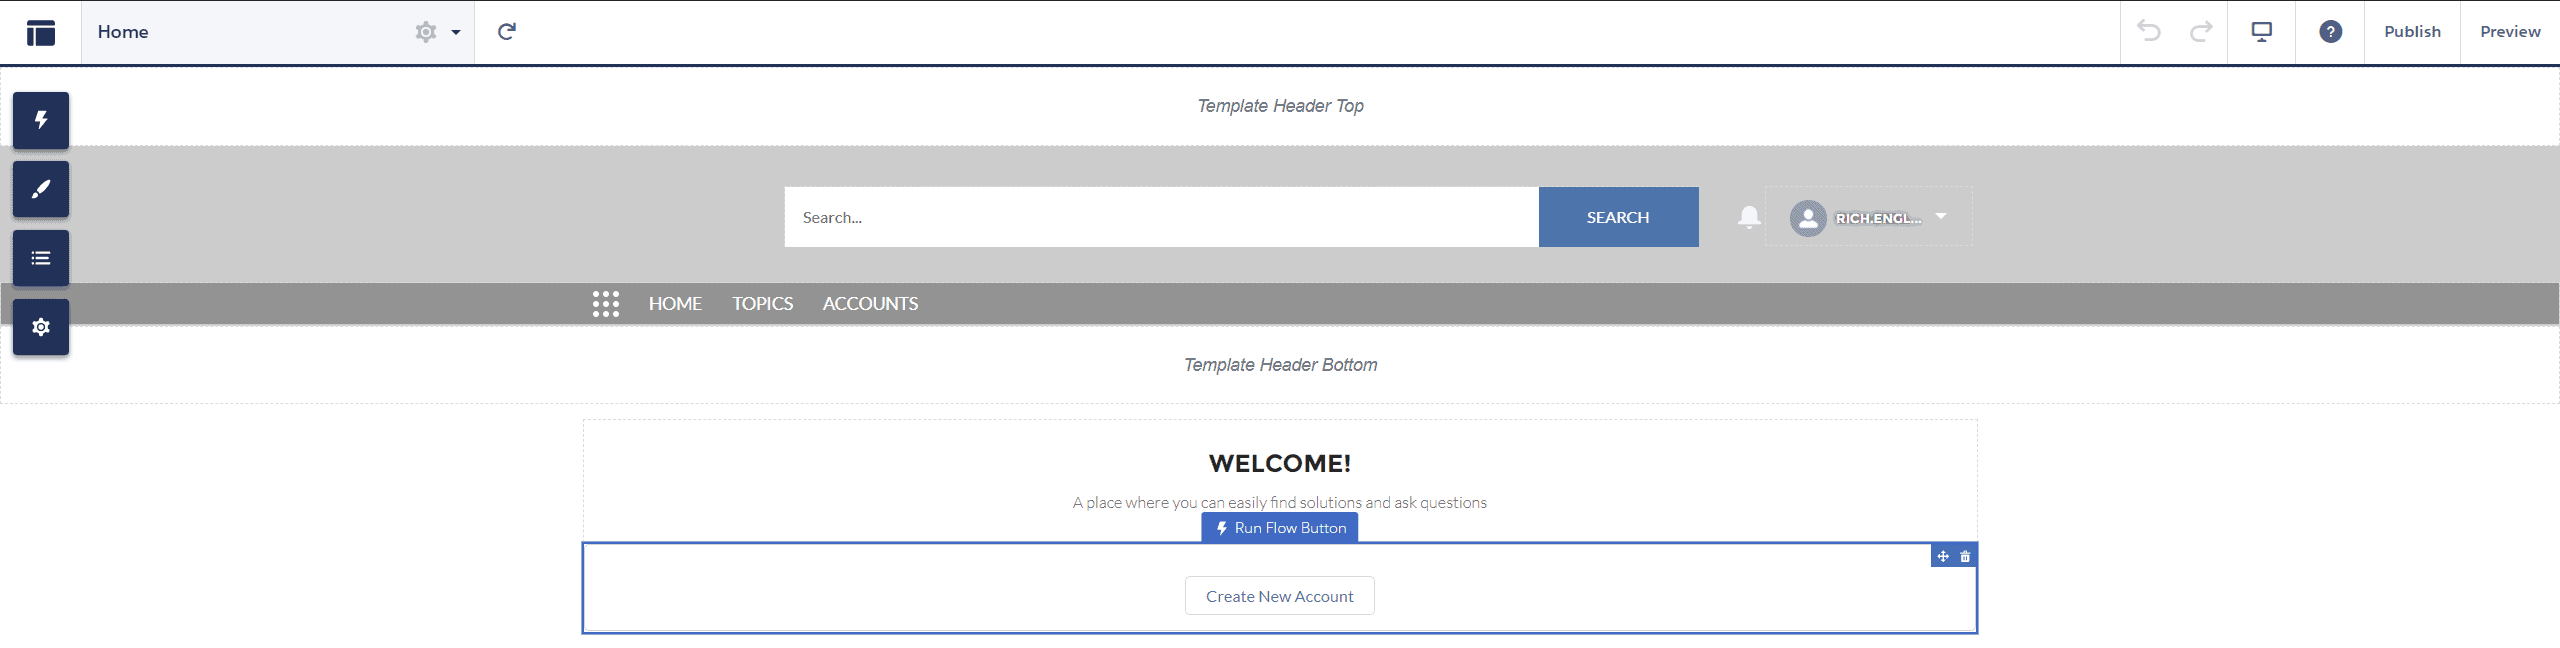Image resolution: width=2560 pixels, height=648 pixels.
Task: Open the Page Structure list panel
Action: 40,258
